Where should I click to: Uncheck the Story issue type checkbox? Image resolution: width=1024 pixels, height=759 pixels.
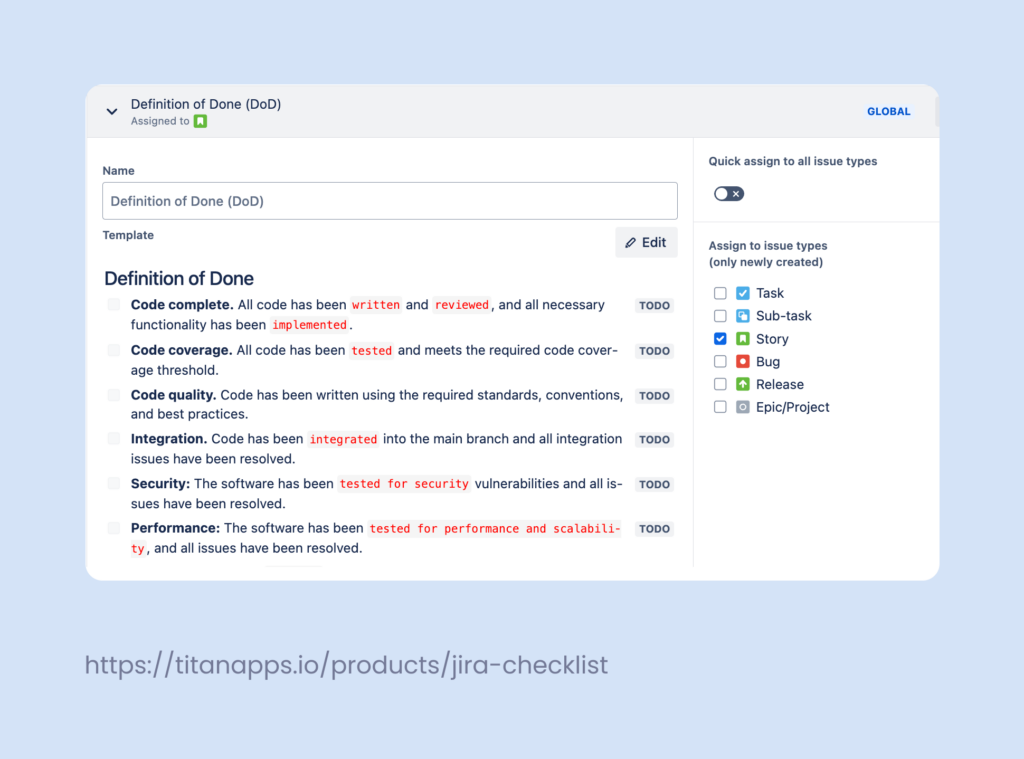[x=720, y=338]
